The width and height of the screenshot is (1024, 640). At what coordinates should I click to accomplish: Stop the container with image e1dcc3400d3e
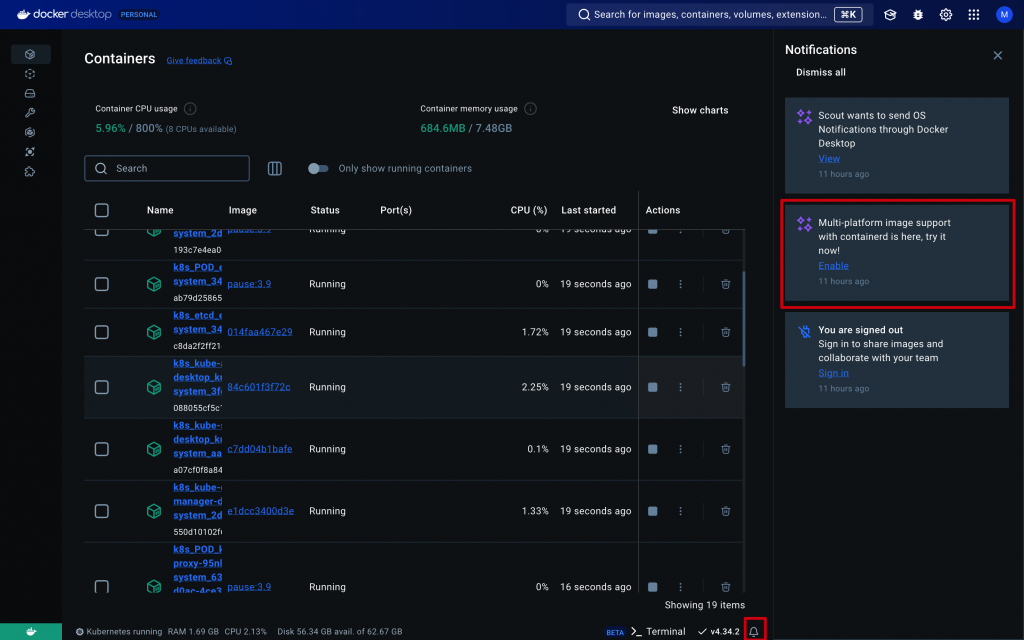[x=652, y=511]
